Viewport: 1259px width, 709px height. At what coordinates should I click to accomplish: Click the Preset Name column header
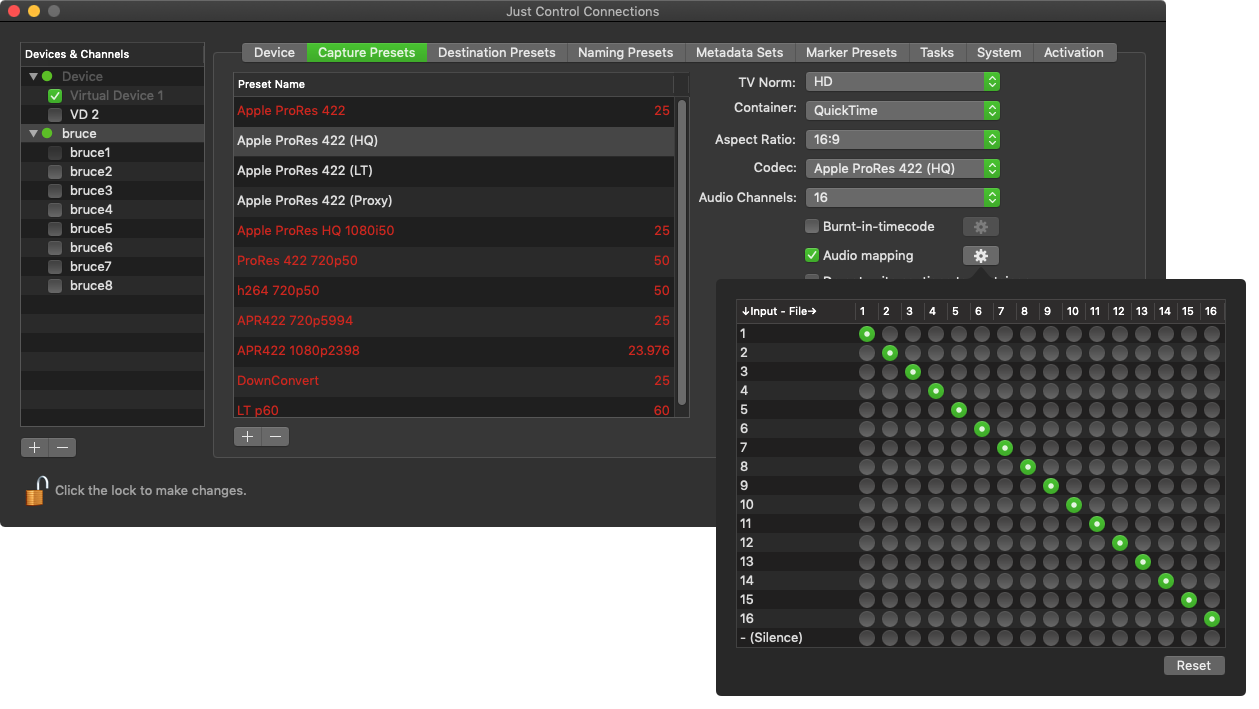pos(454,84)
